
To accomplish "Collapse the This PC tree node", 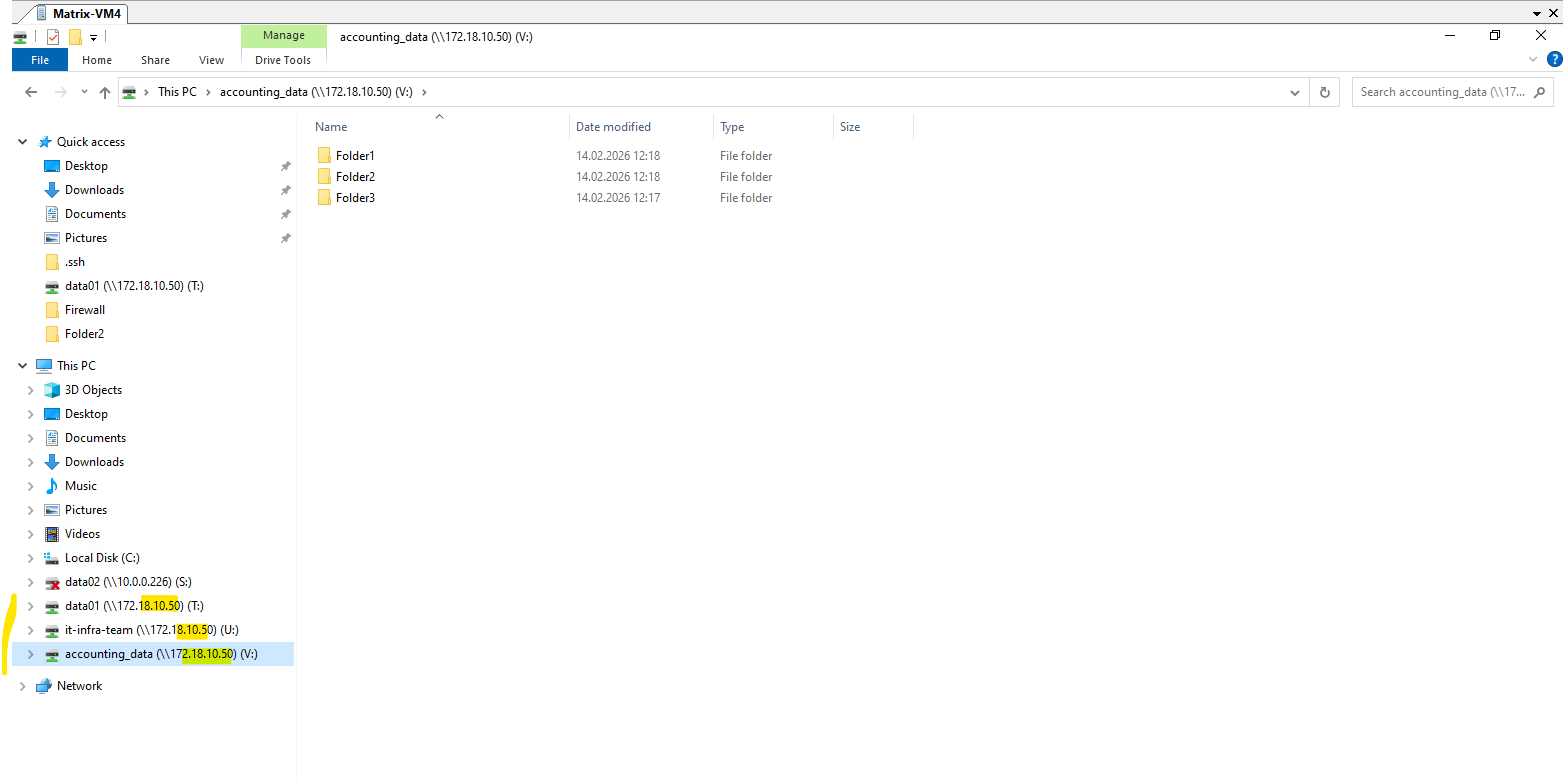I will [23, 366].
